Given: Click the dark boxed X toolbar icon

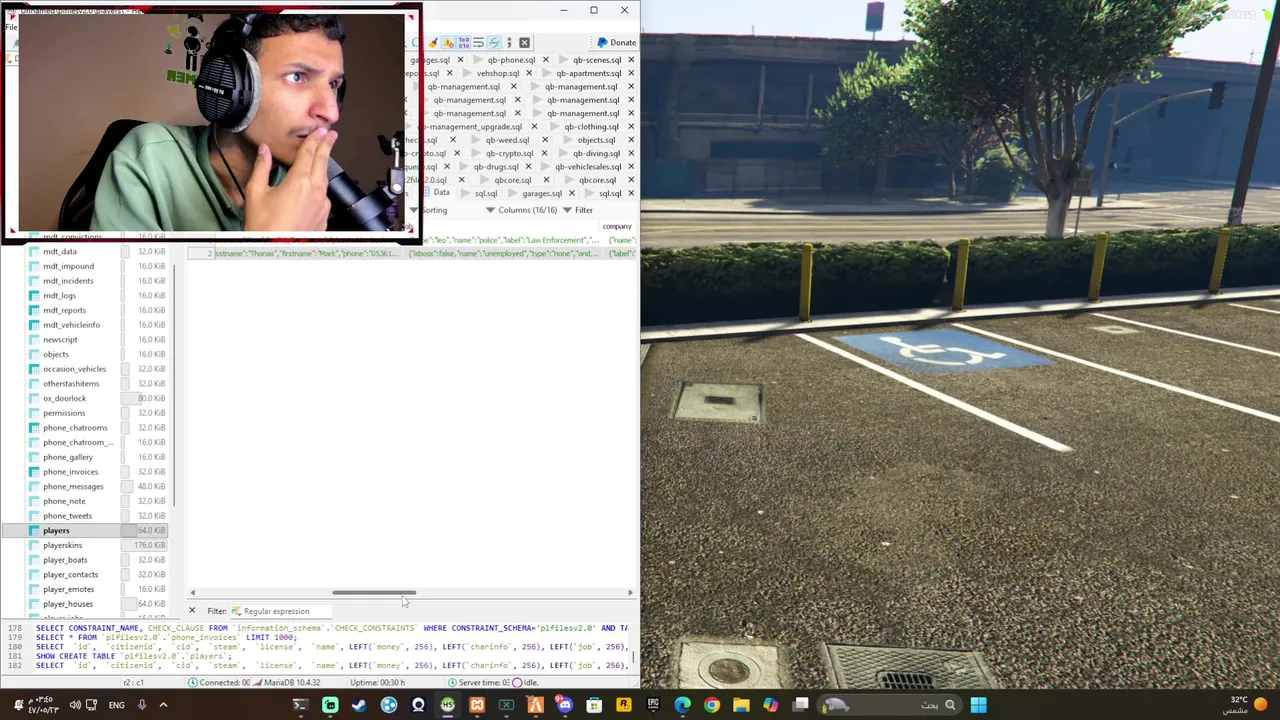Looking at the screenshot, I should coord(524,43).
